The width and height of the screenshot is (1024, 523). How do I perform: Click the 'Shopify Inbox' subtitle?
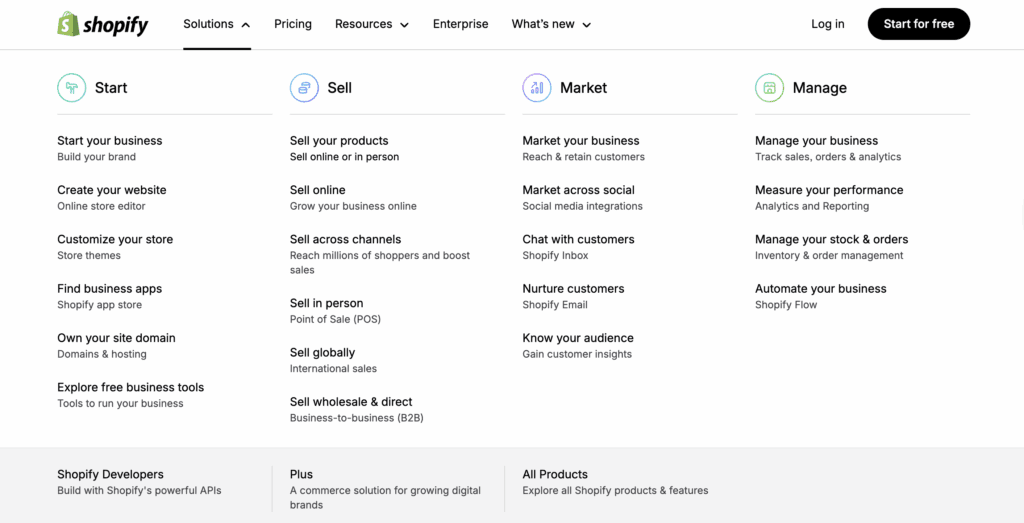coord(555,255)
